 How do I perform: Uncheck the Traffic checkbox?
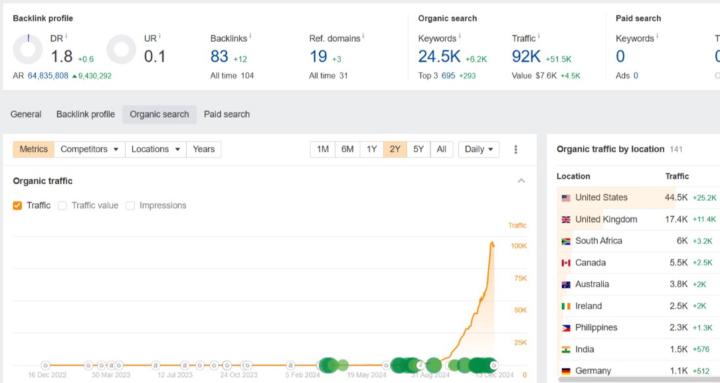click(x=17, y=205)
